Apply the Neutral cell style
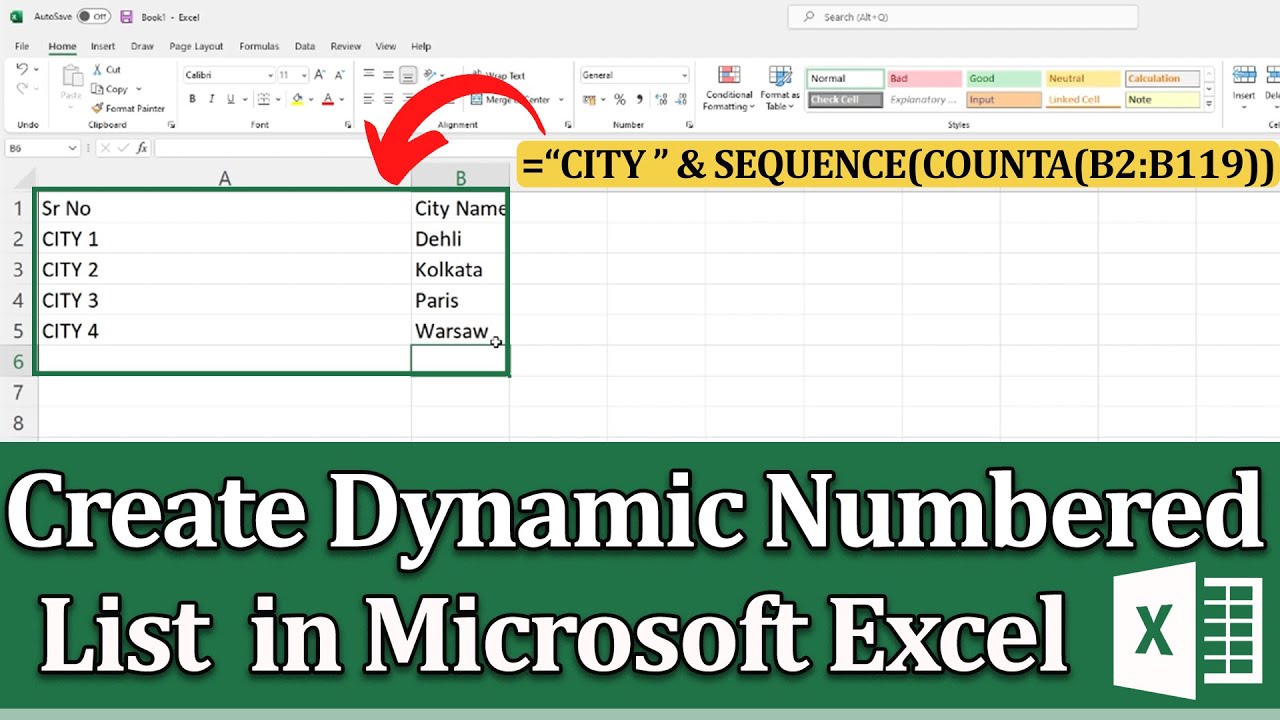1280x720 pixels. (x=1082, y=78)
